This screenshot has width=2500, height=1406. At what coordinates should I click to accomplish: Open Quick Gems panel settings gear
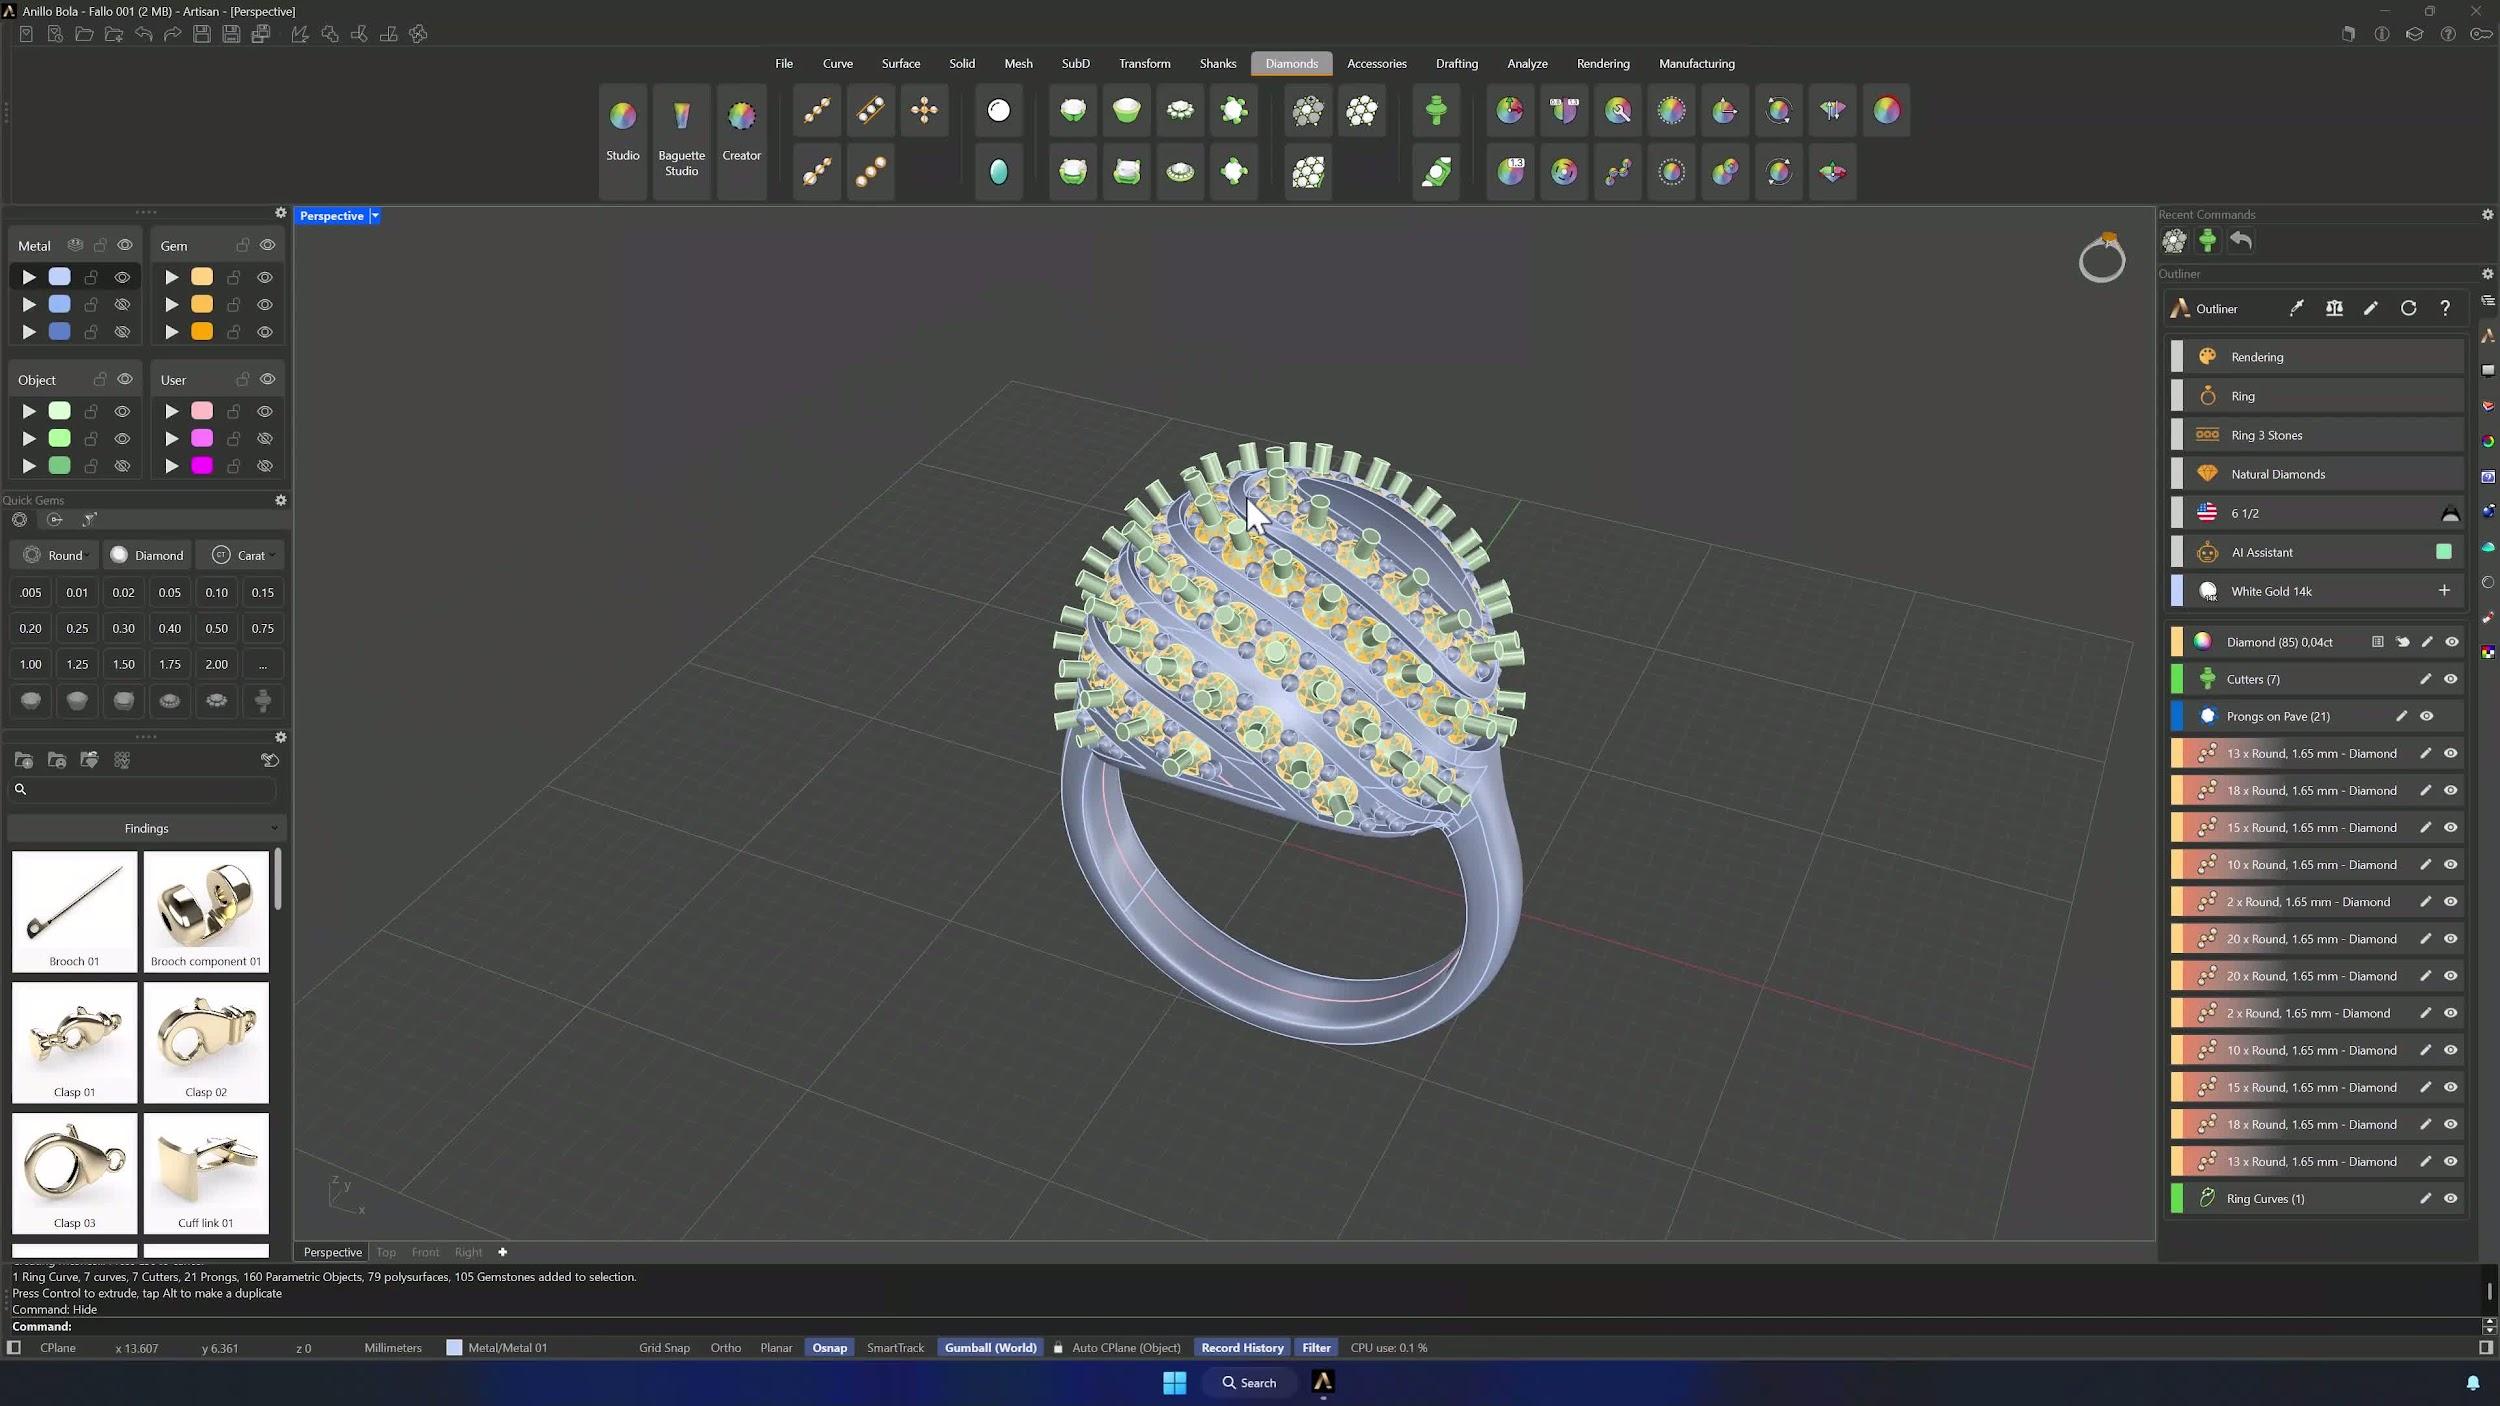click(281, 500)
